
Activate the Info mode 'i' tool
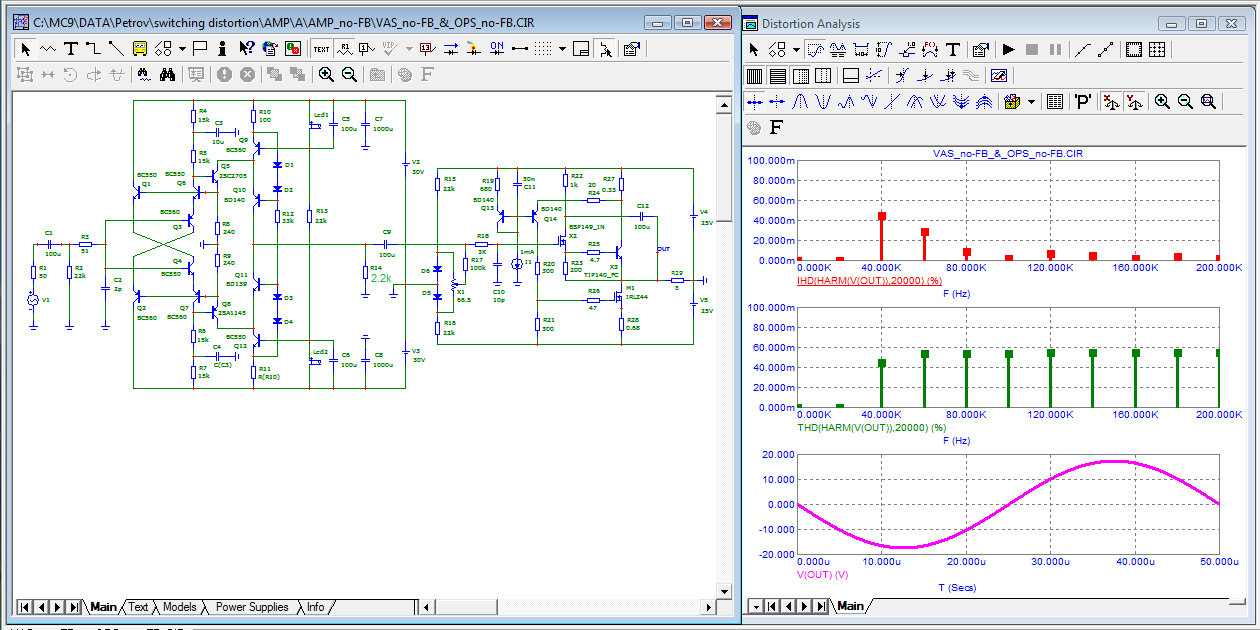tap(223, 48)
